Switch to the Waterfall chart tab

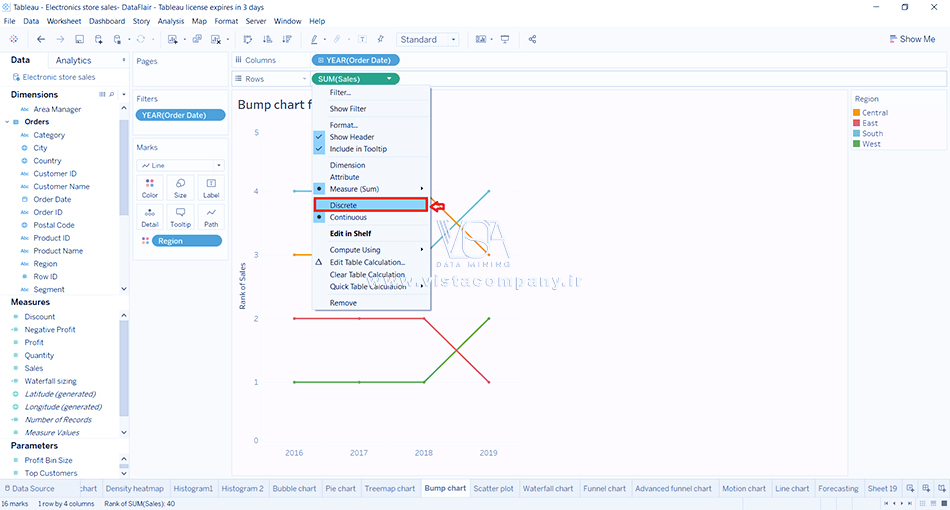coord(547,489)
